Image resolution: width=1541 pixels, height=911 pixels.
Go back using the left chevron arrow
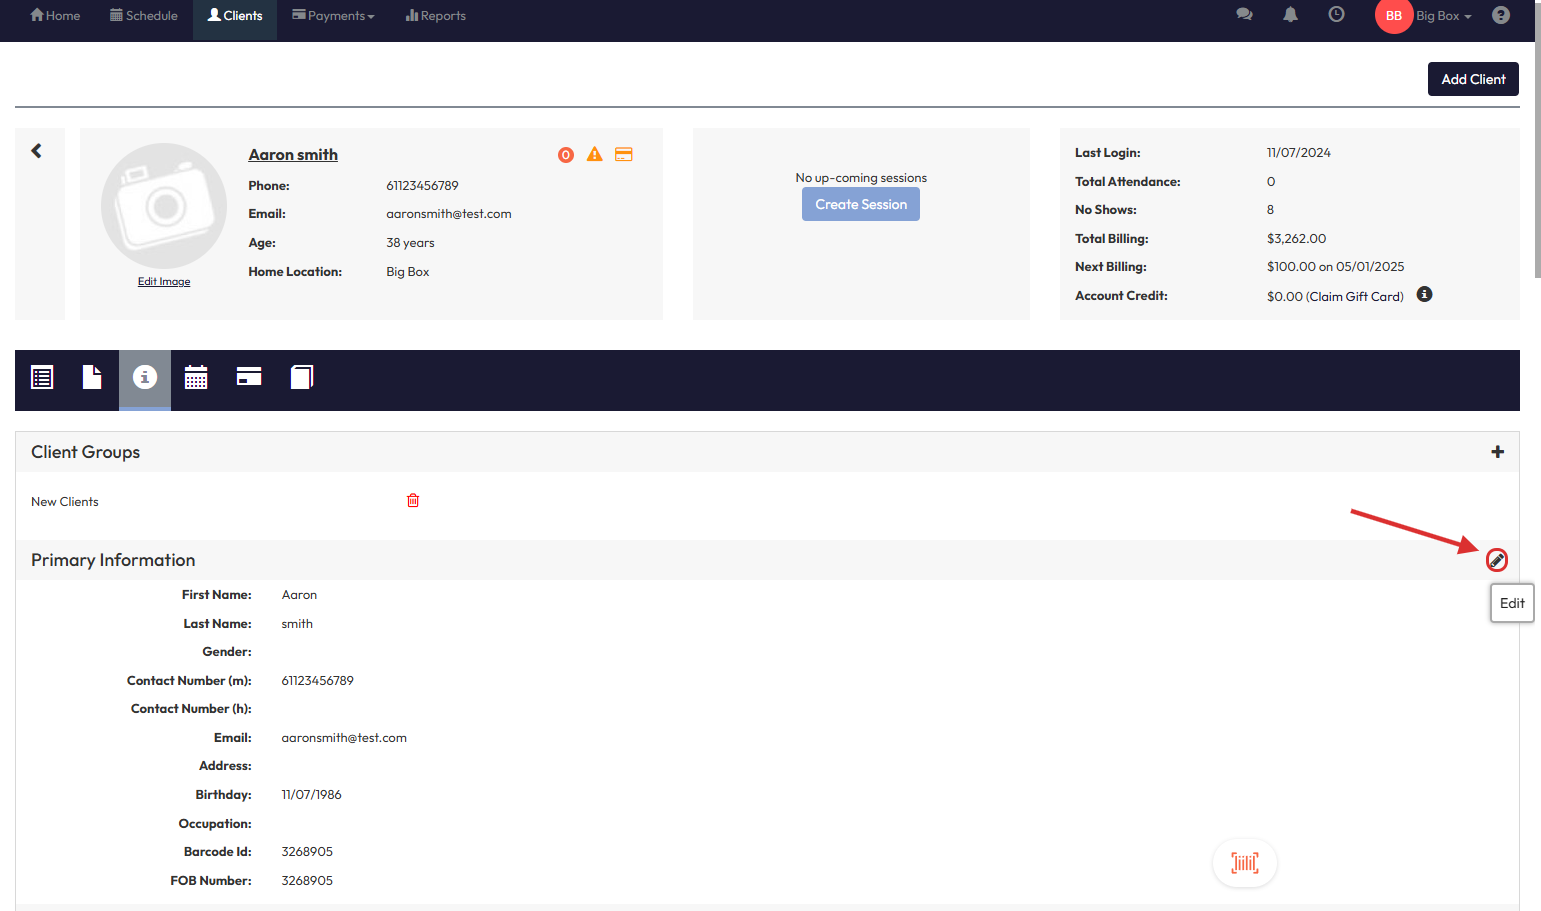(37, 151)
